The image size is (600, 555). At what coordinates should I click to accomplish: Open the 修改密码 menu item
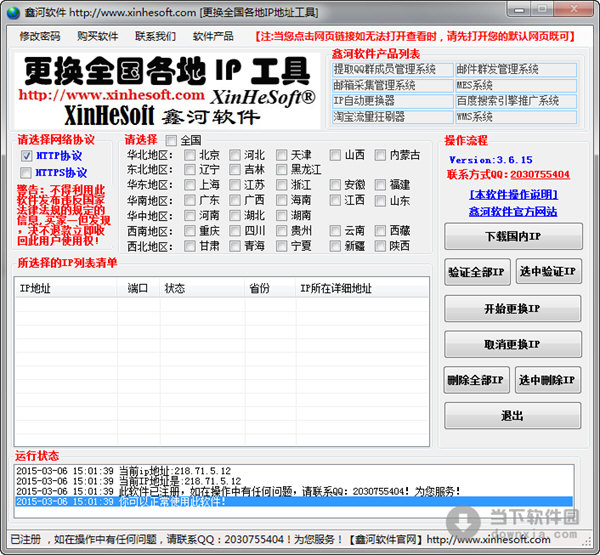40,36
